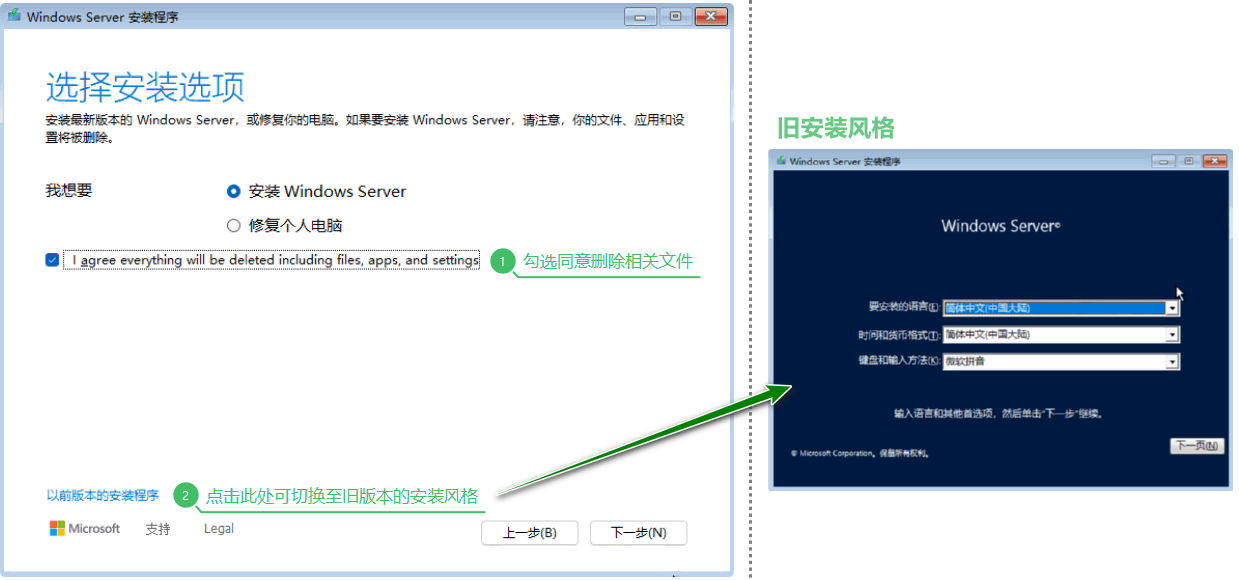The width and height of the screenshot is (1239, 580).
Task: Toggle the "I agree everything will be deleted" checkbox
Action: 52,260
